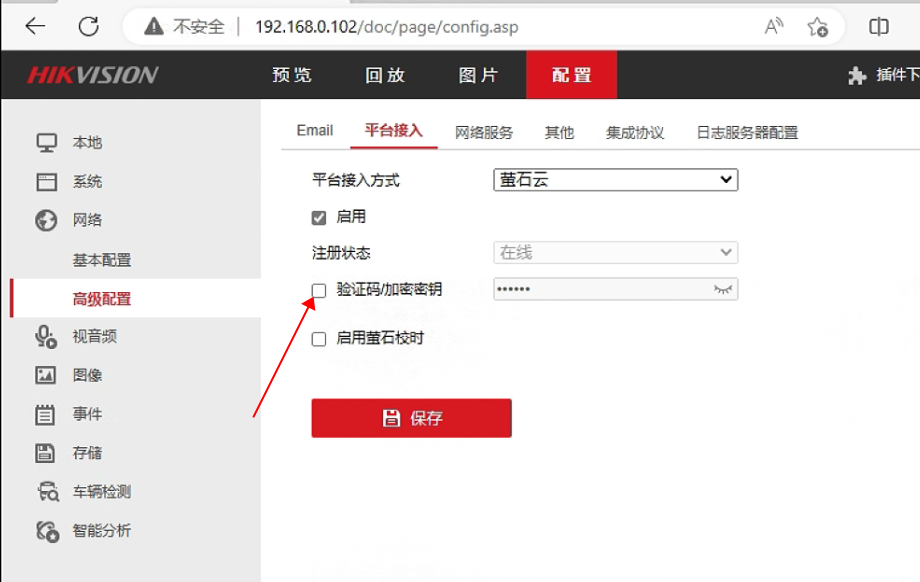
Task: Select 基本配置 under Network
Action: tap(102, 260)
